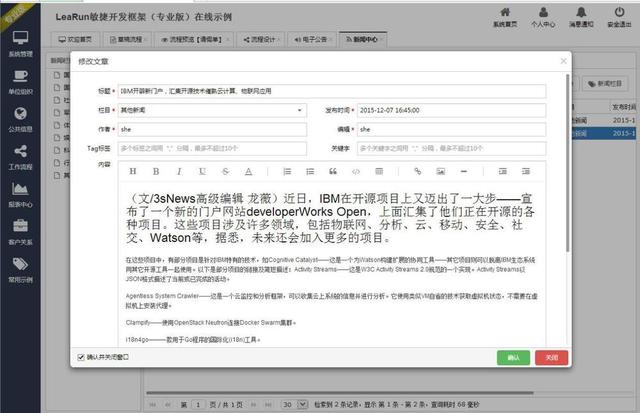This screenshot has height=413, width=640.
Task: Switch to the 草稿流程 tab
Action: pyautogui.click(x=129, y=39)
